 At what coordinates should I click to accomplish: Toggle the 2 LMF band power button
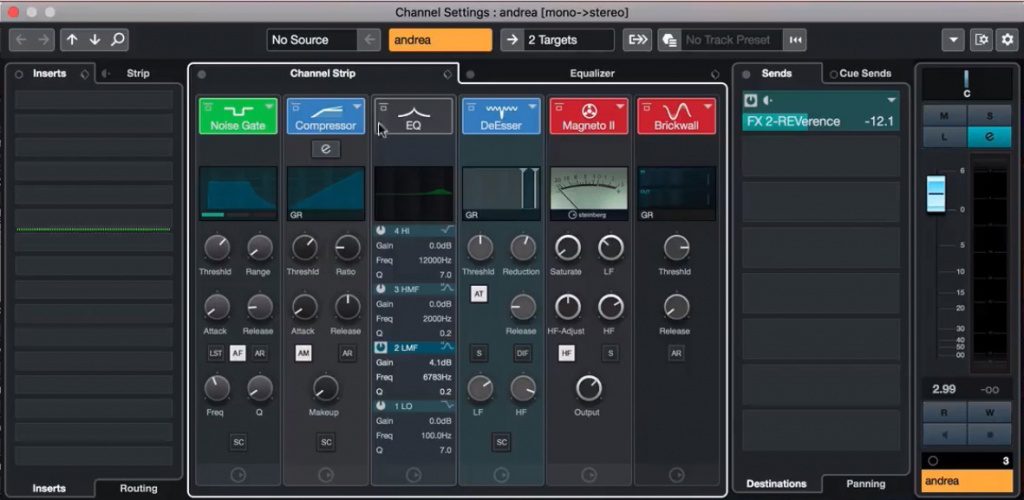(x=381, y=347)
